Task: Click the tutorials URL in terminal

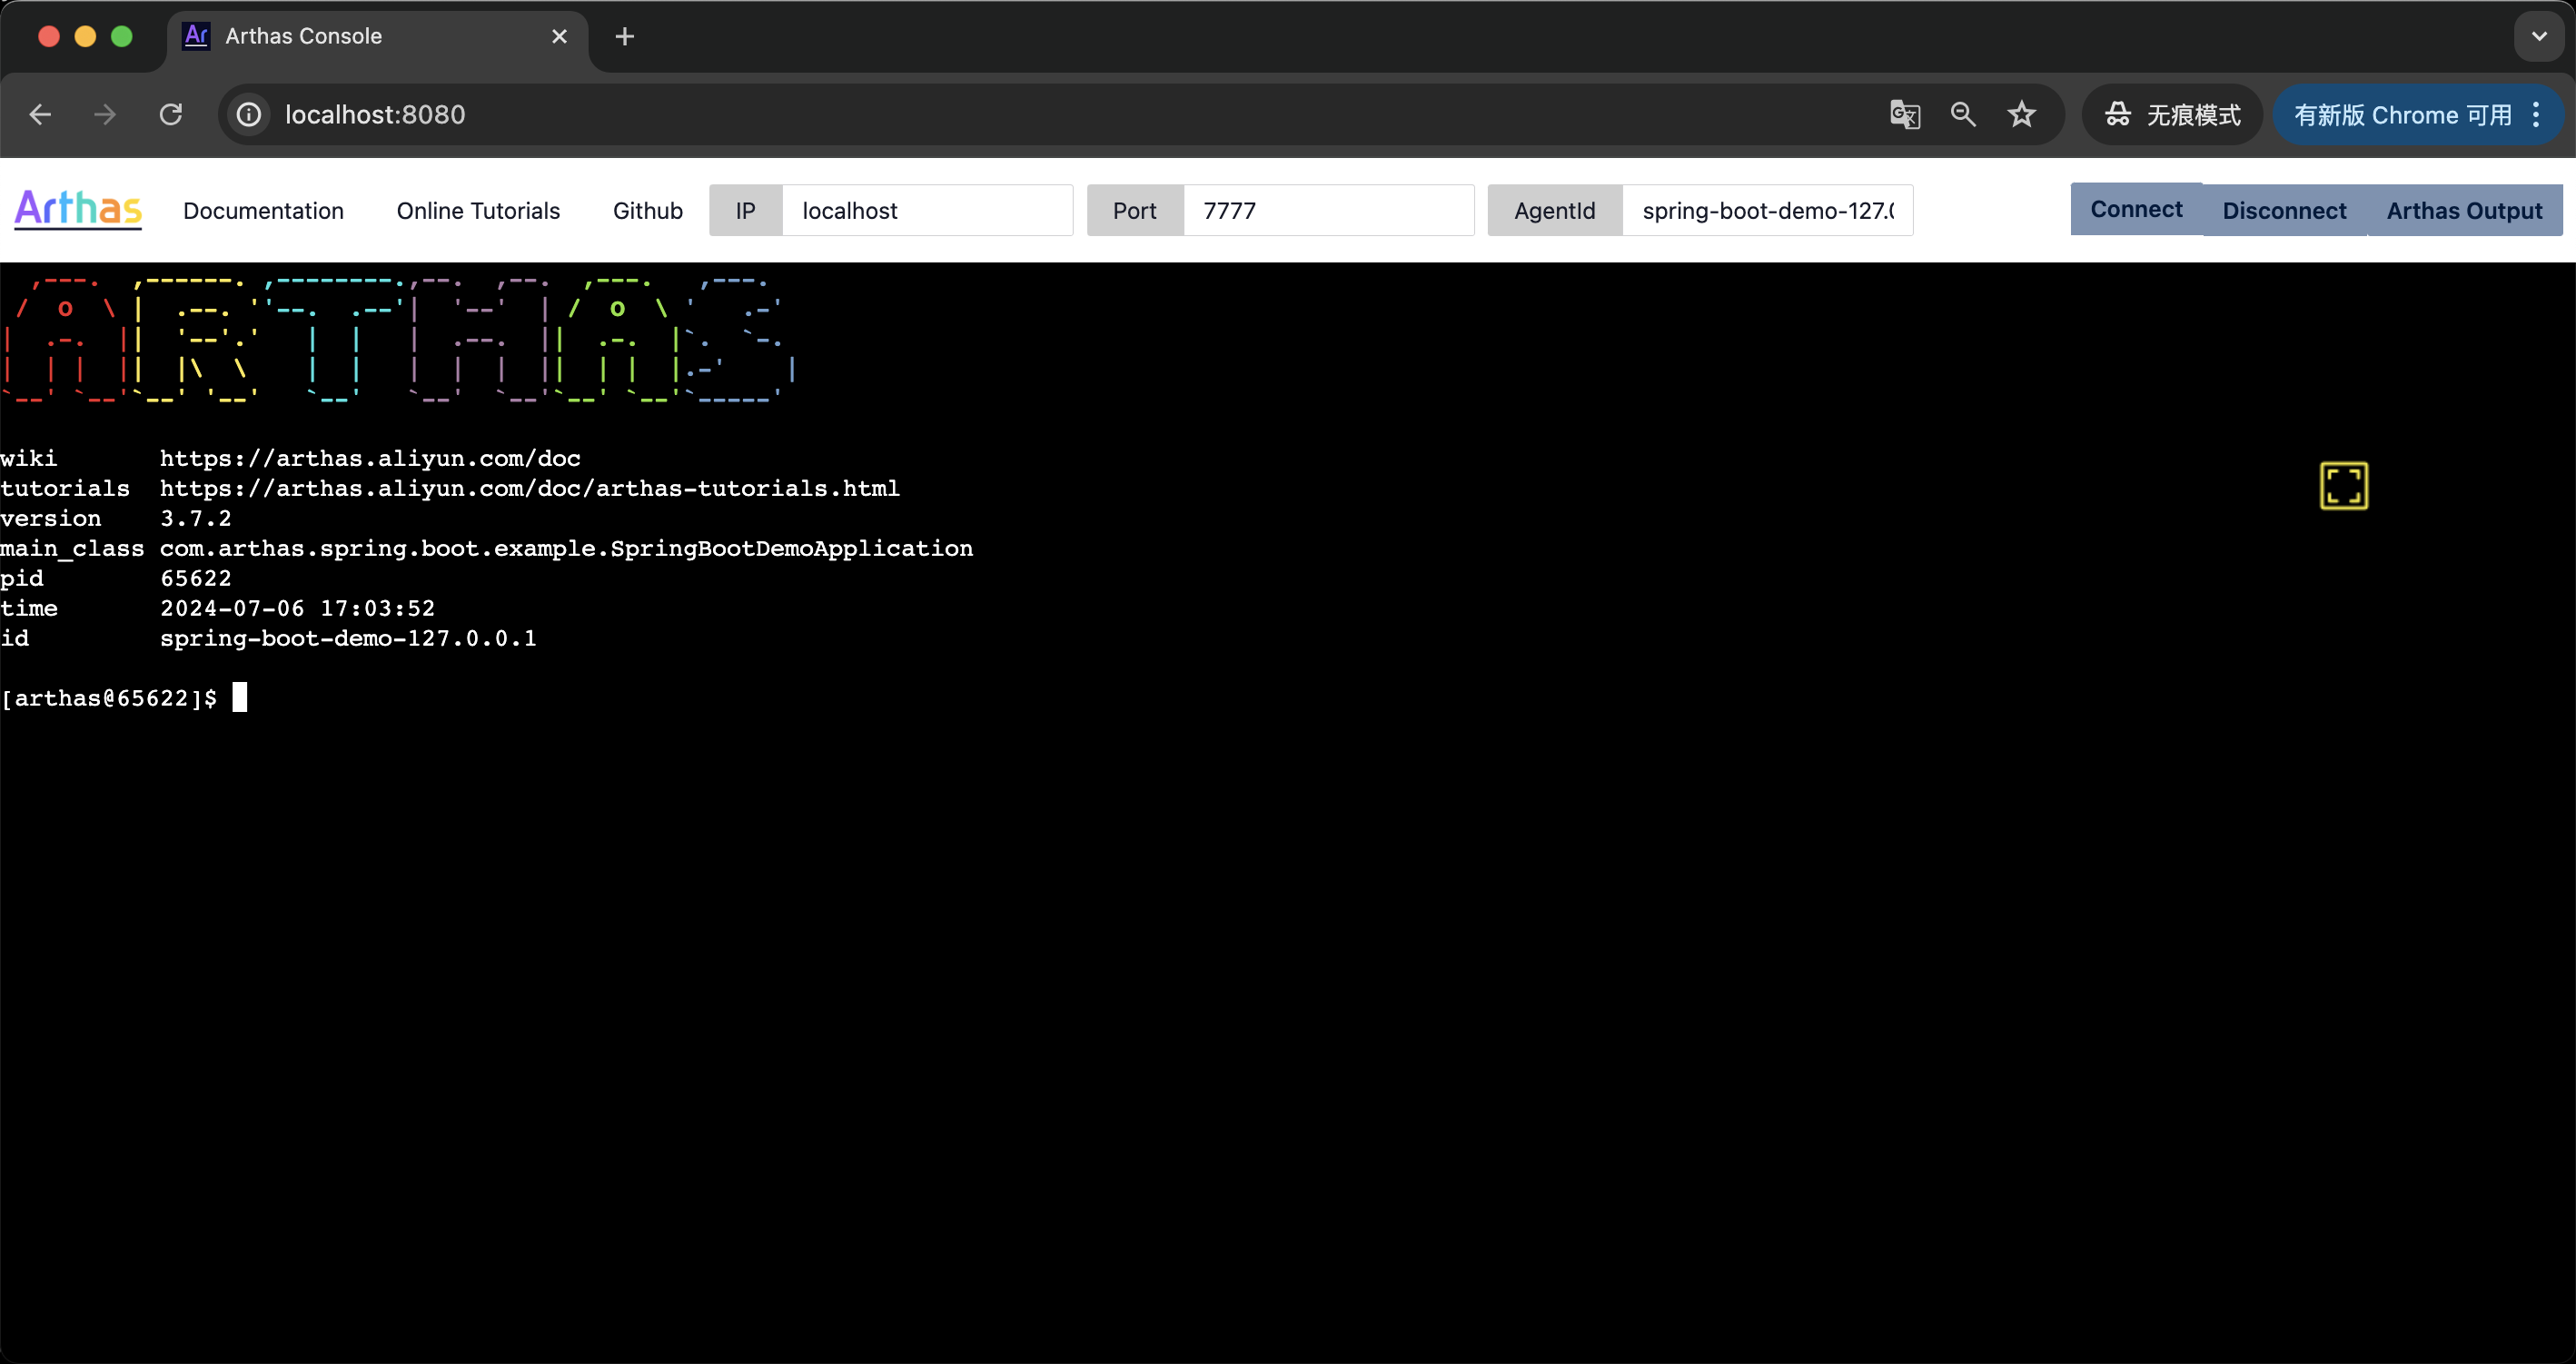Action: pyautogui.click(x=529, y=488)
